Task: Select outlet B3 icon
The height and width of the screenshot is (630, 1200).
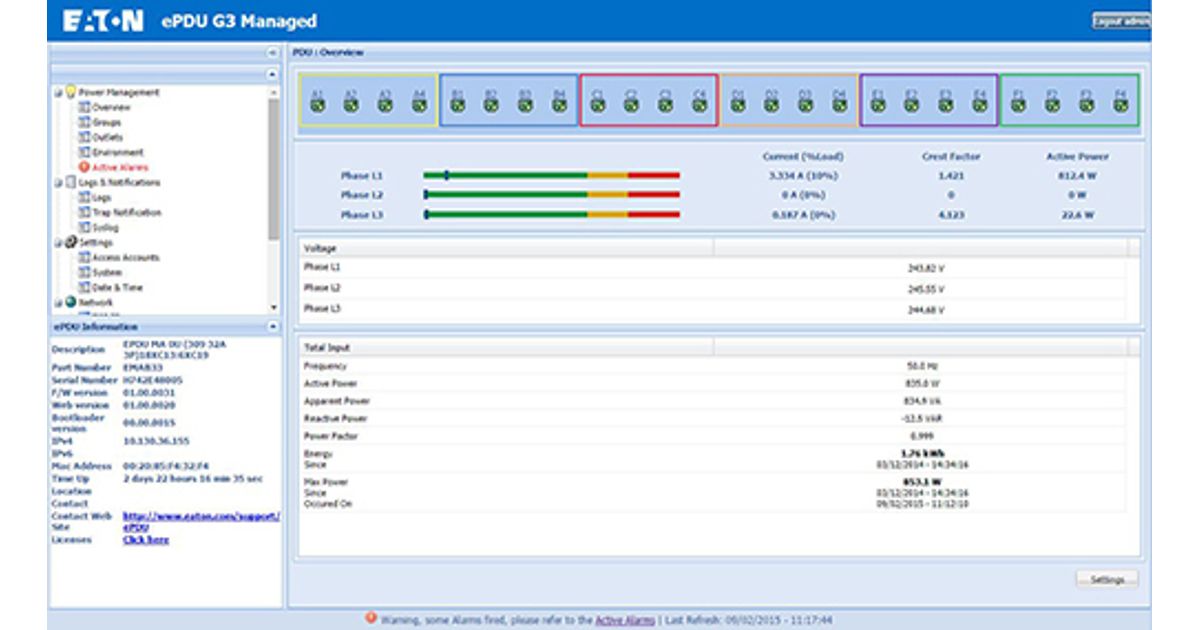Action: pos(524,106)
